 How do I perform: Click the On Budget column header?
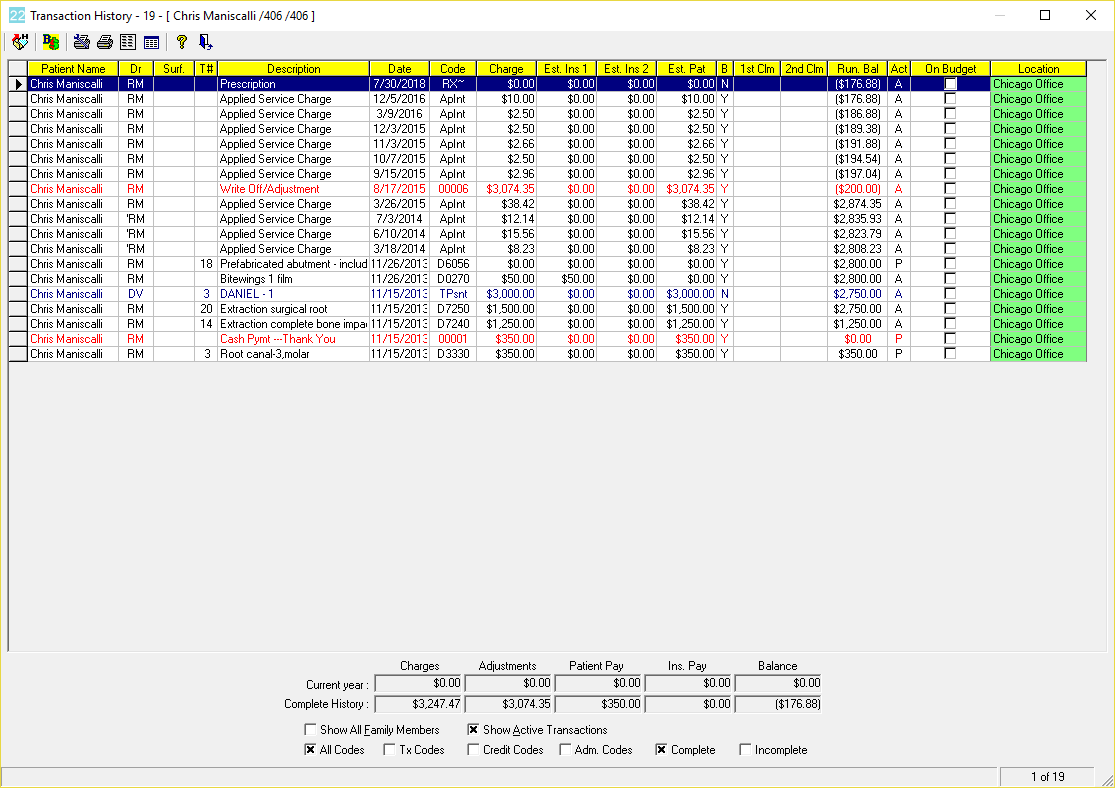tap(950, 69)
